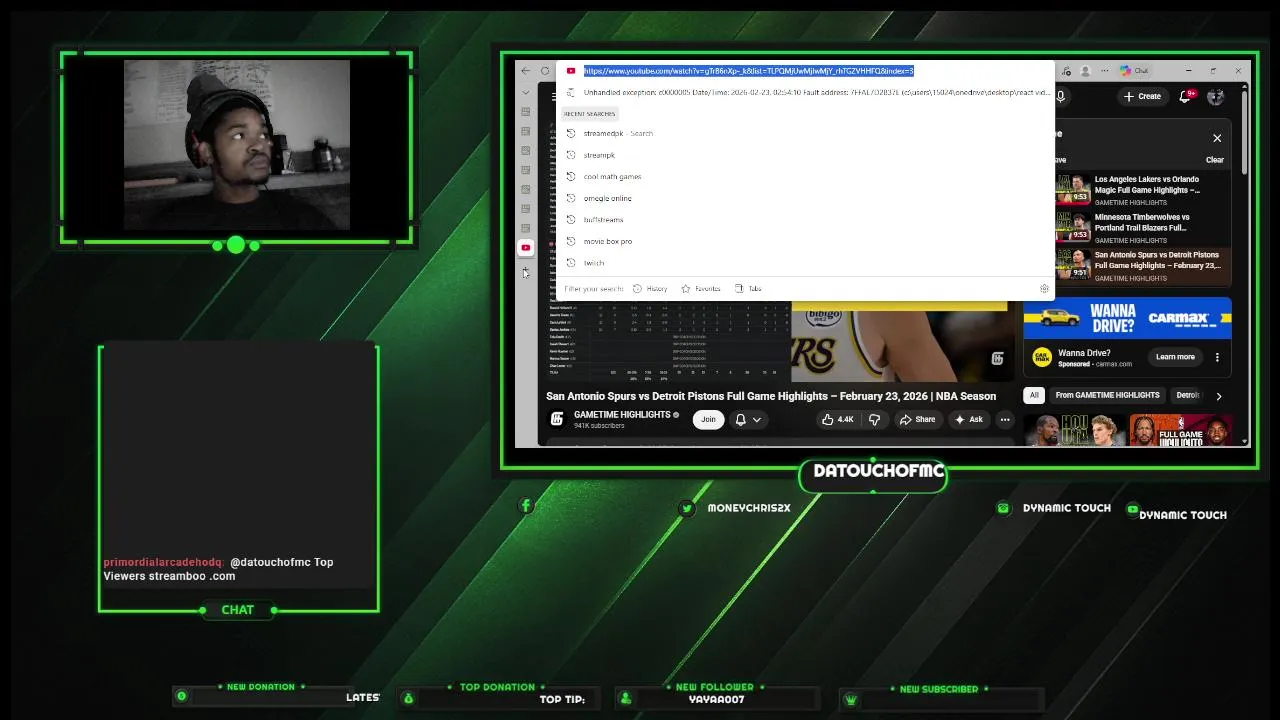1280x720 pixels.
Task: Open the subscription notification bell dropdown
Action: (748, 420)
